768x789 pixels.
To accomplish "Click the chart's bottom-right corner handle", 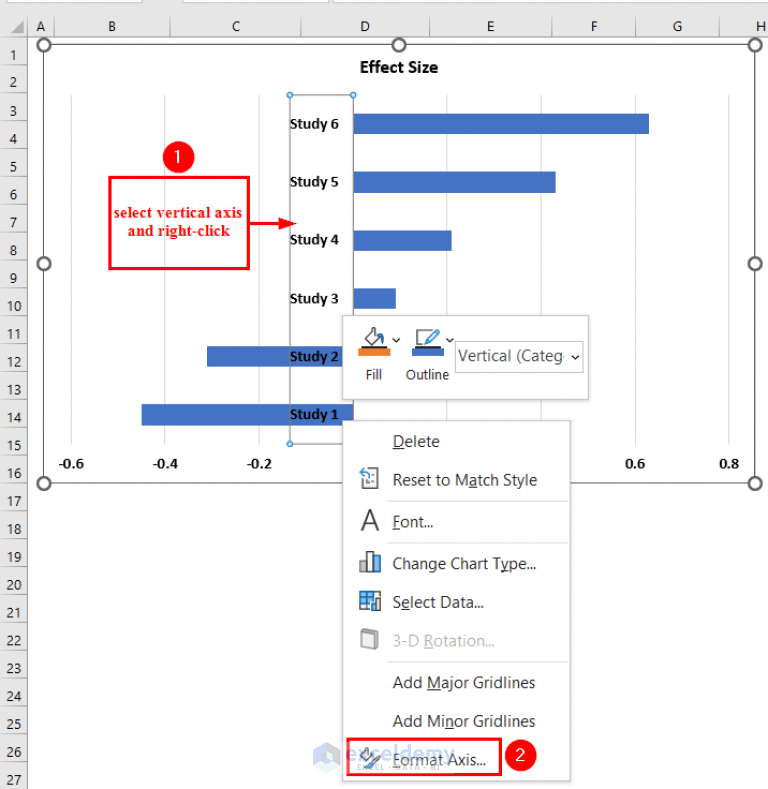I will coord(755,484).
